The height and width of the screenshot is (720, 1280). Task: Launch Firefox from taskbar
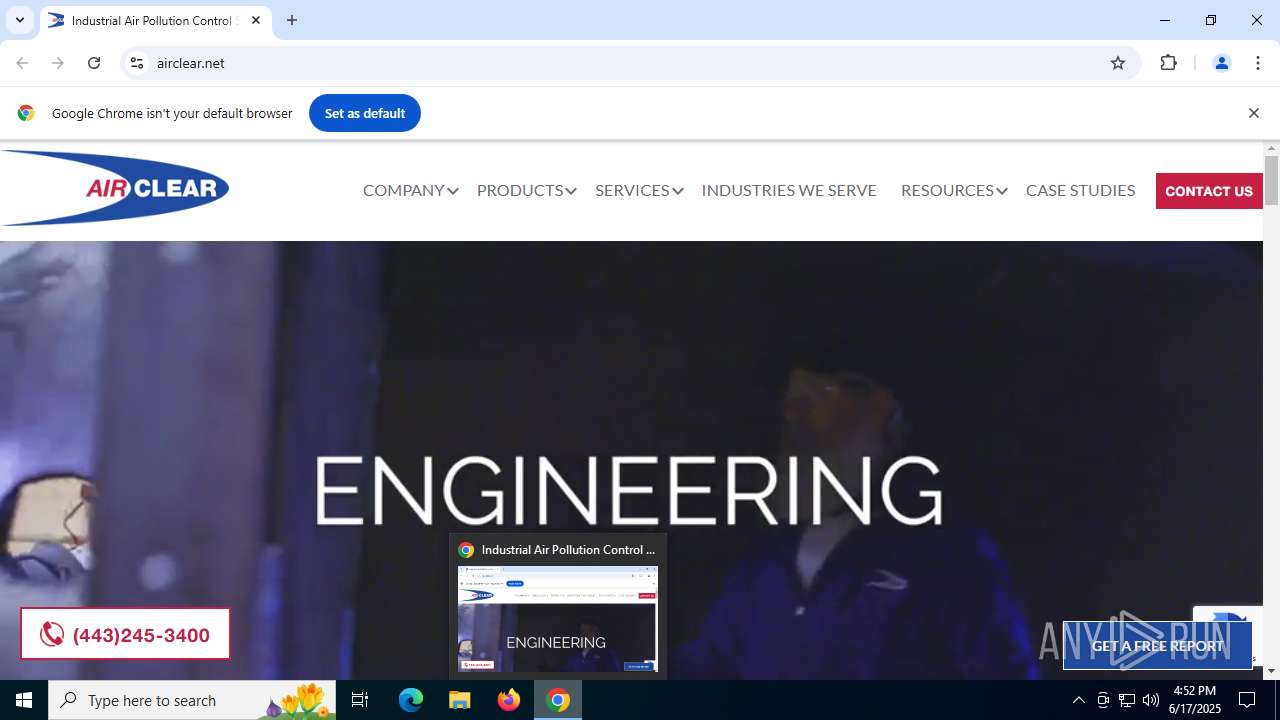click(509, 700)
